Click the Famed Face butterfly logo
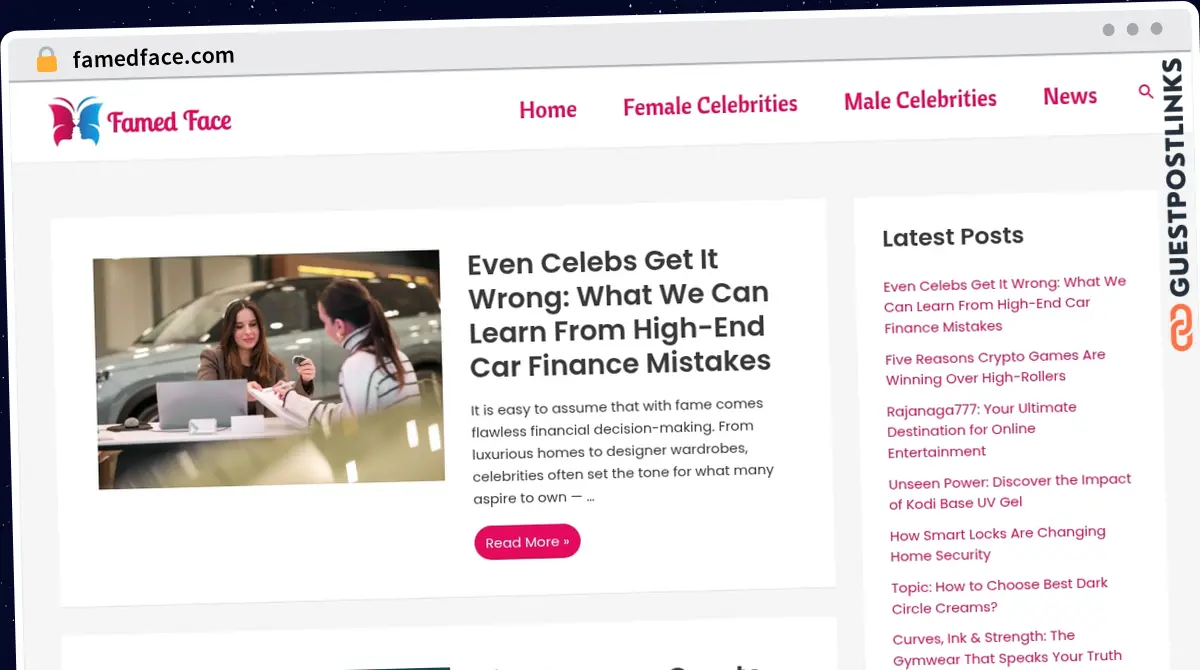The image size is (1200, 670). [x=76, y=121]
